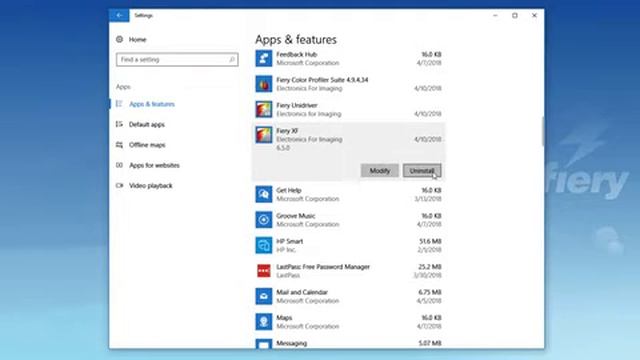Open Default apps settings page
This screenshot has height=360, width=640.
pyautogui.click(x=147, y=124)
